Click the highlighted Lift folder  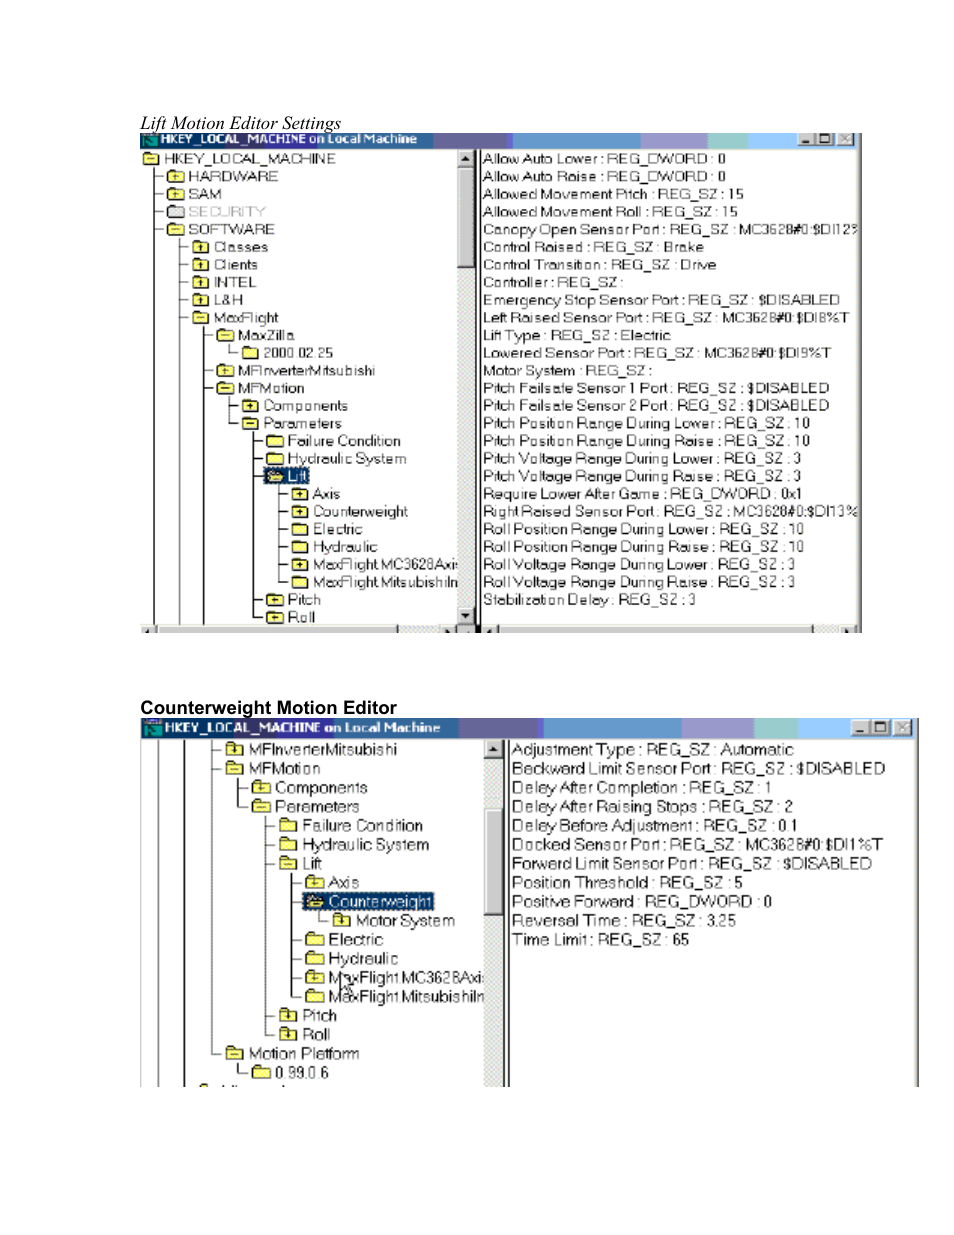pos(286,476)
